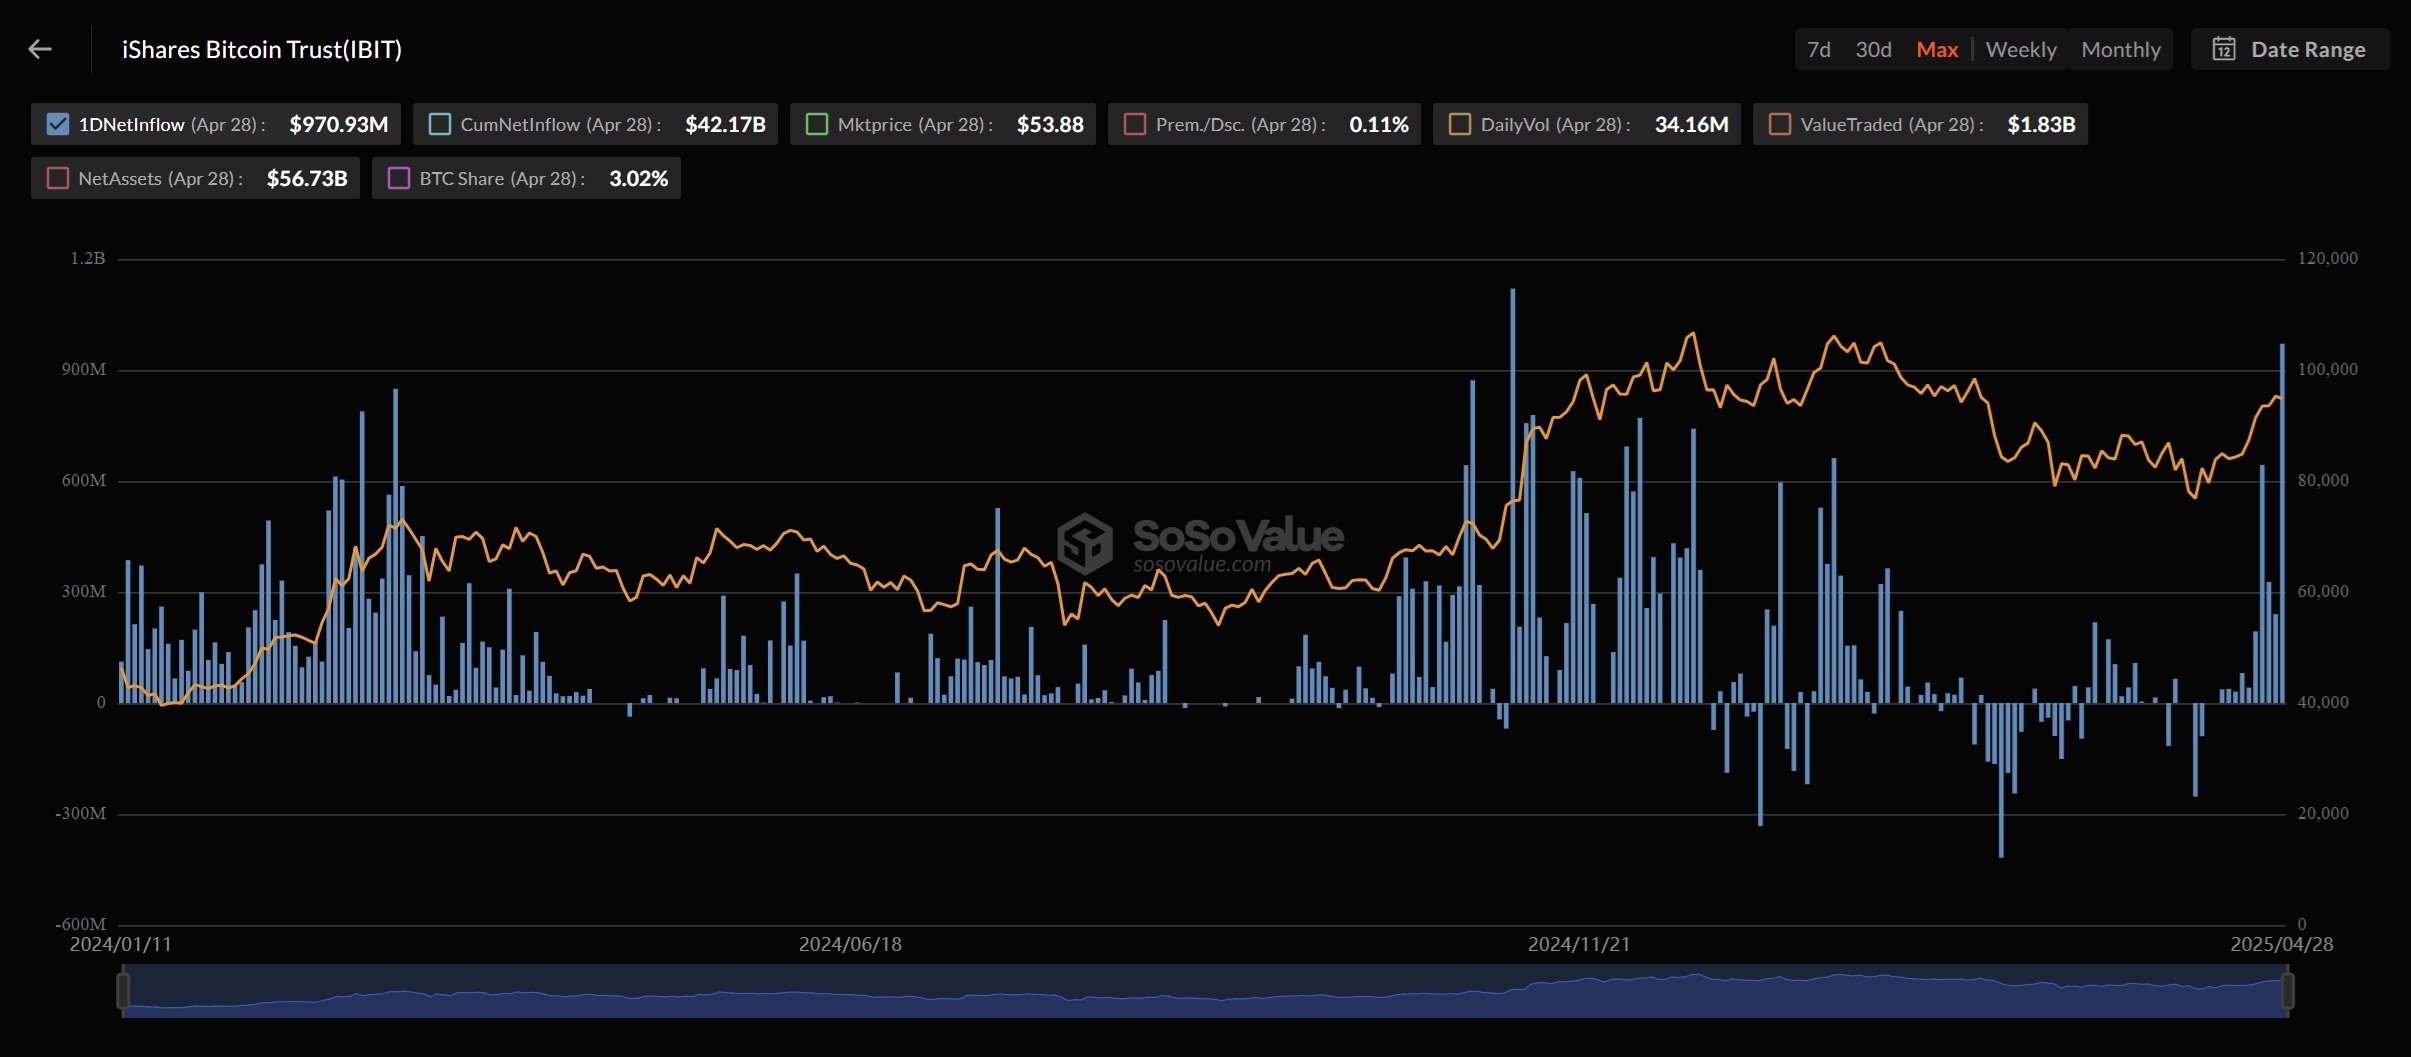
Task: Click the 2024/06/18 x-axis date label
Action: (850, 944)
